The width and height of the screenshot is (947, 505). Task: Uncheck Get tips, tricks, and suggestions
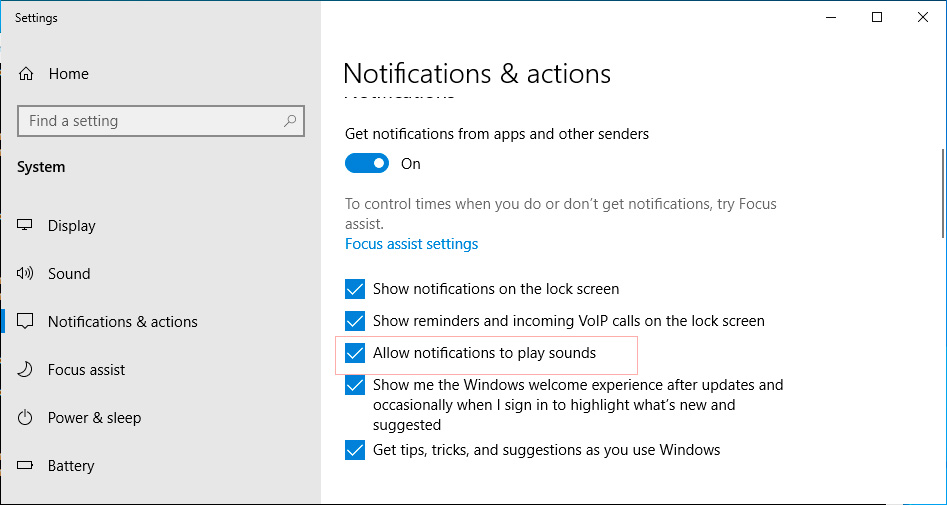pyautogui.click(x=355, y=449)
